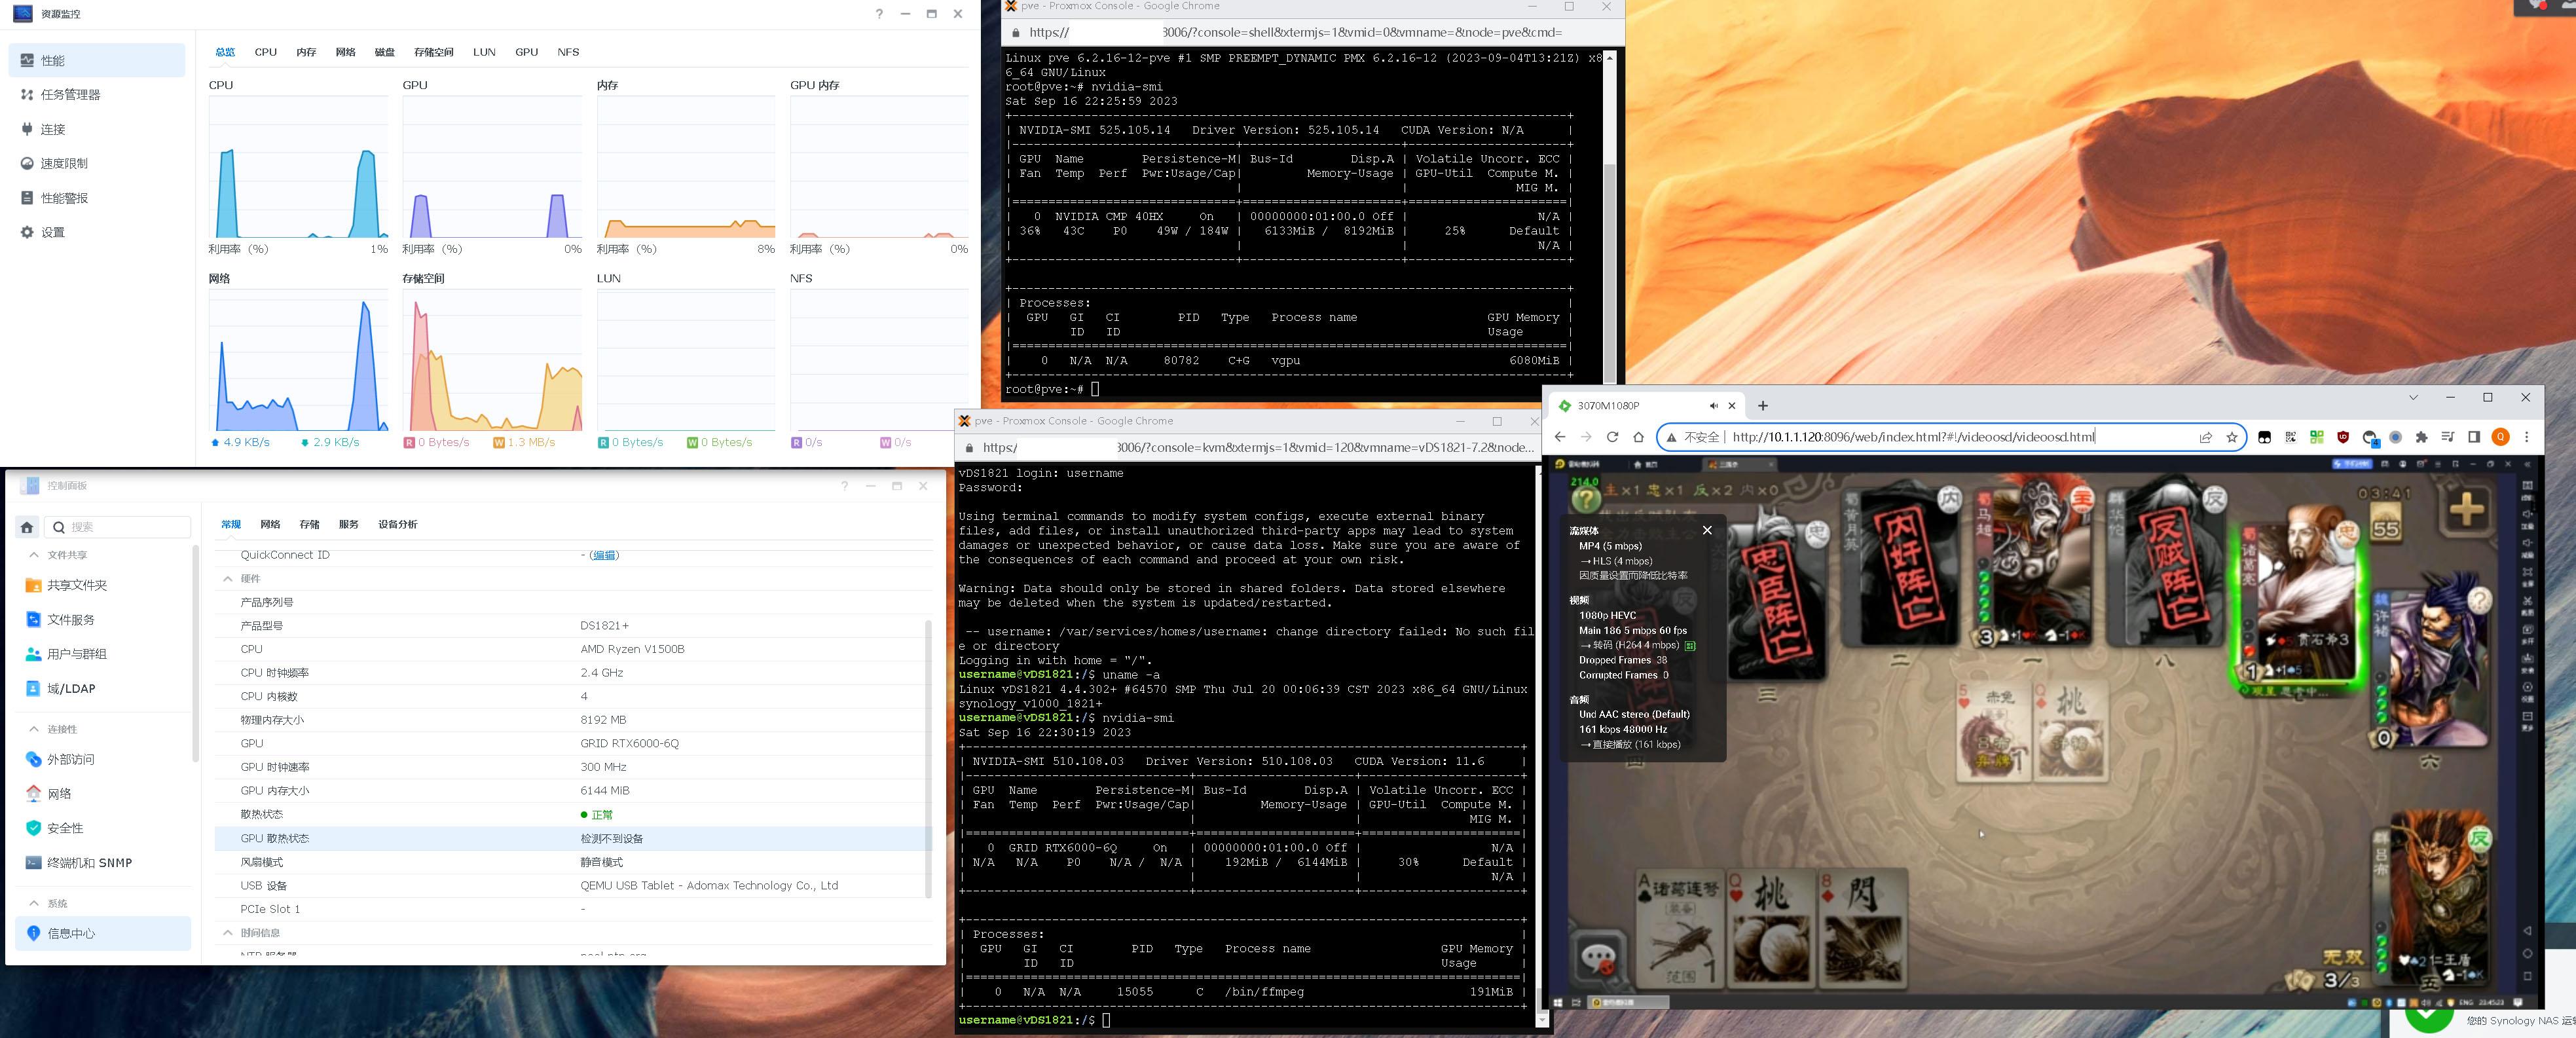Open 性能 in Resource Monitor sidebar

[97, 60]
